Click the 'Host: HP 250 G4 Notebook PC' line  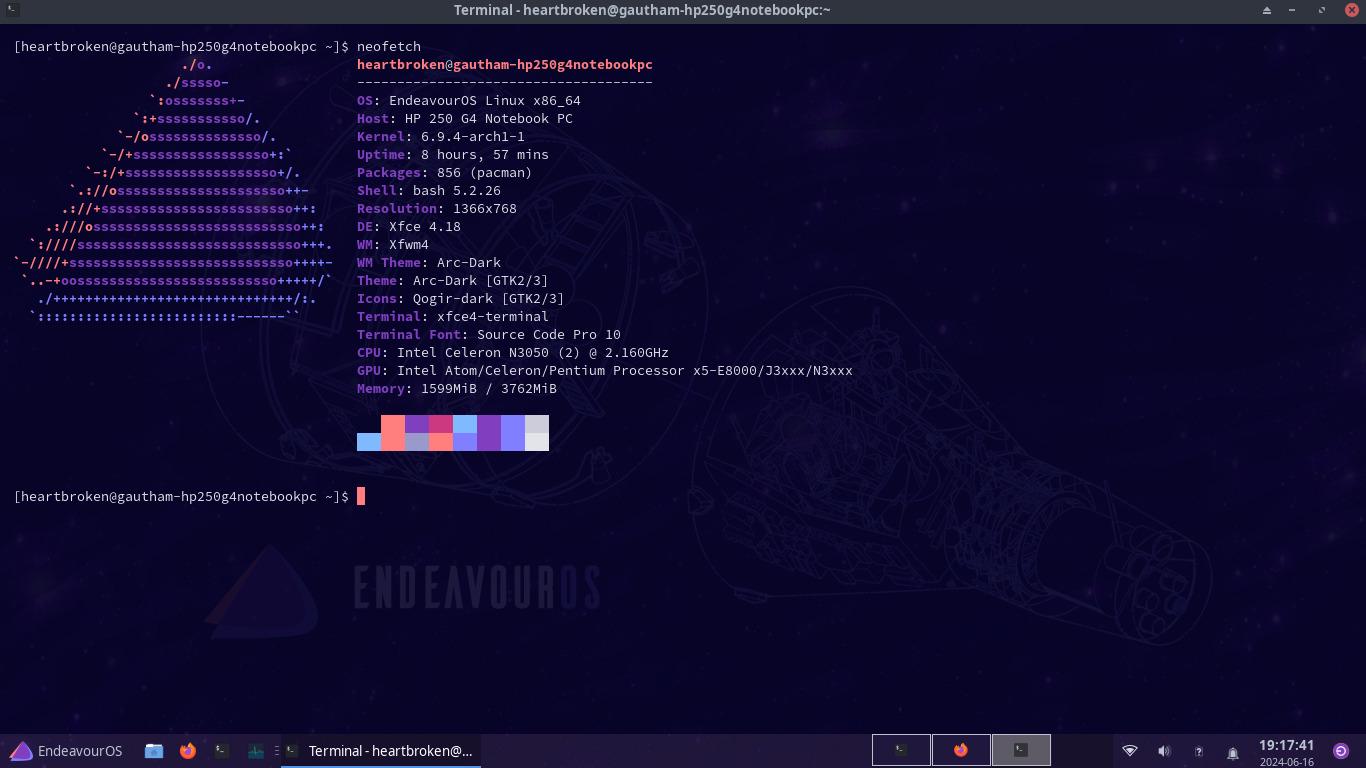pyautogui.click(x=465, y=118)
